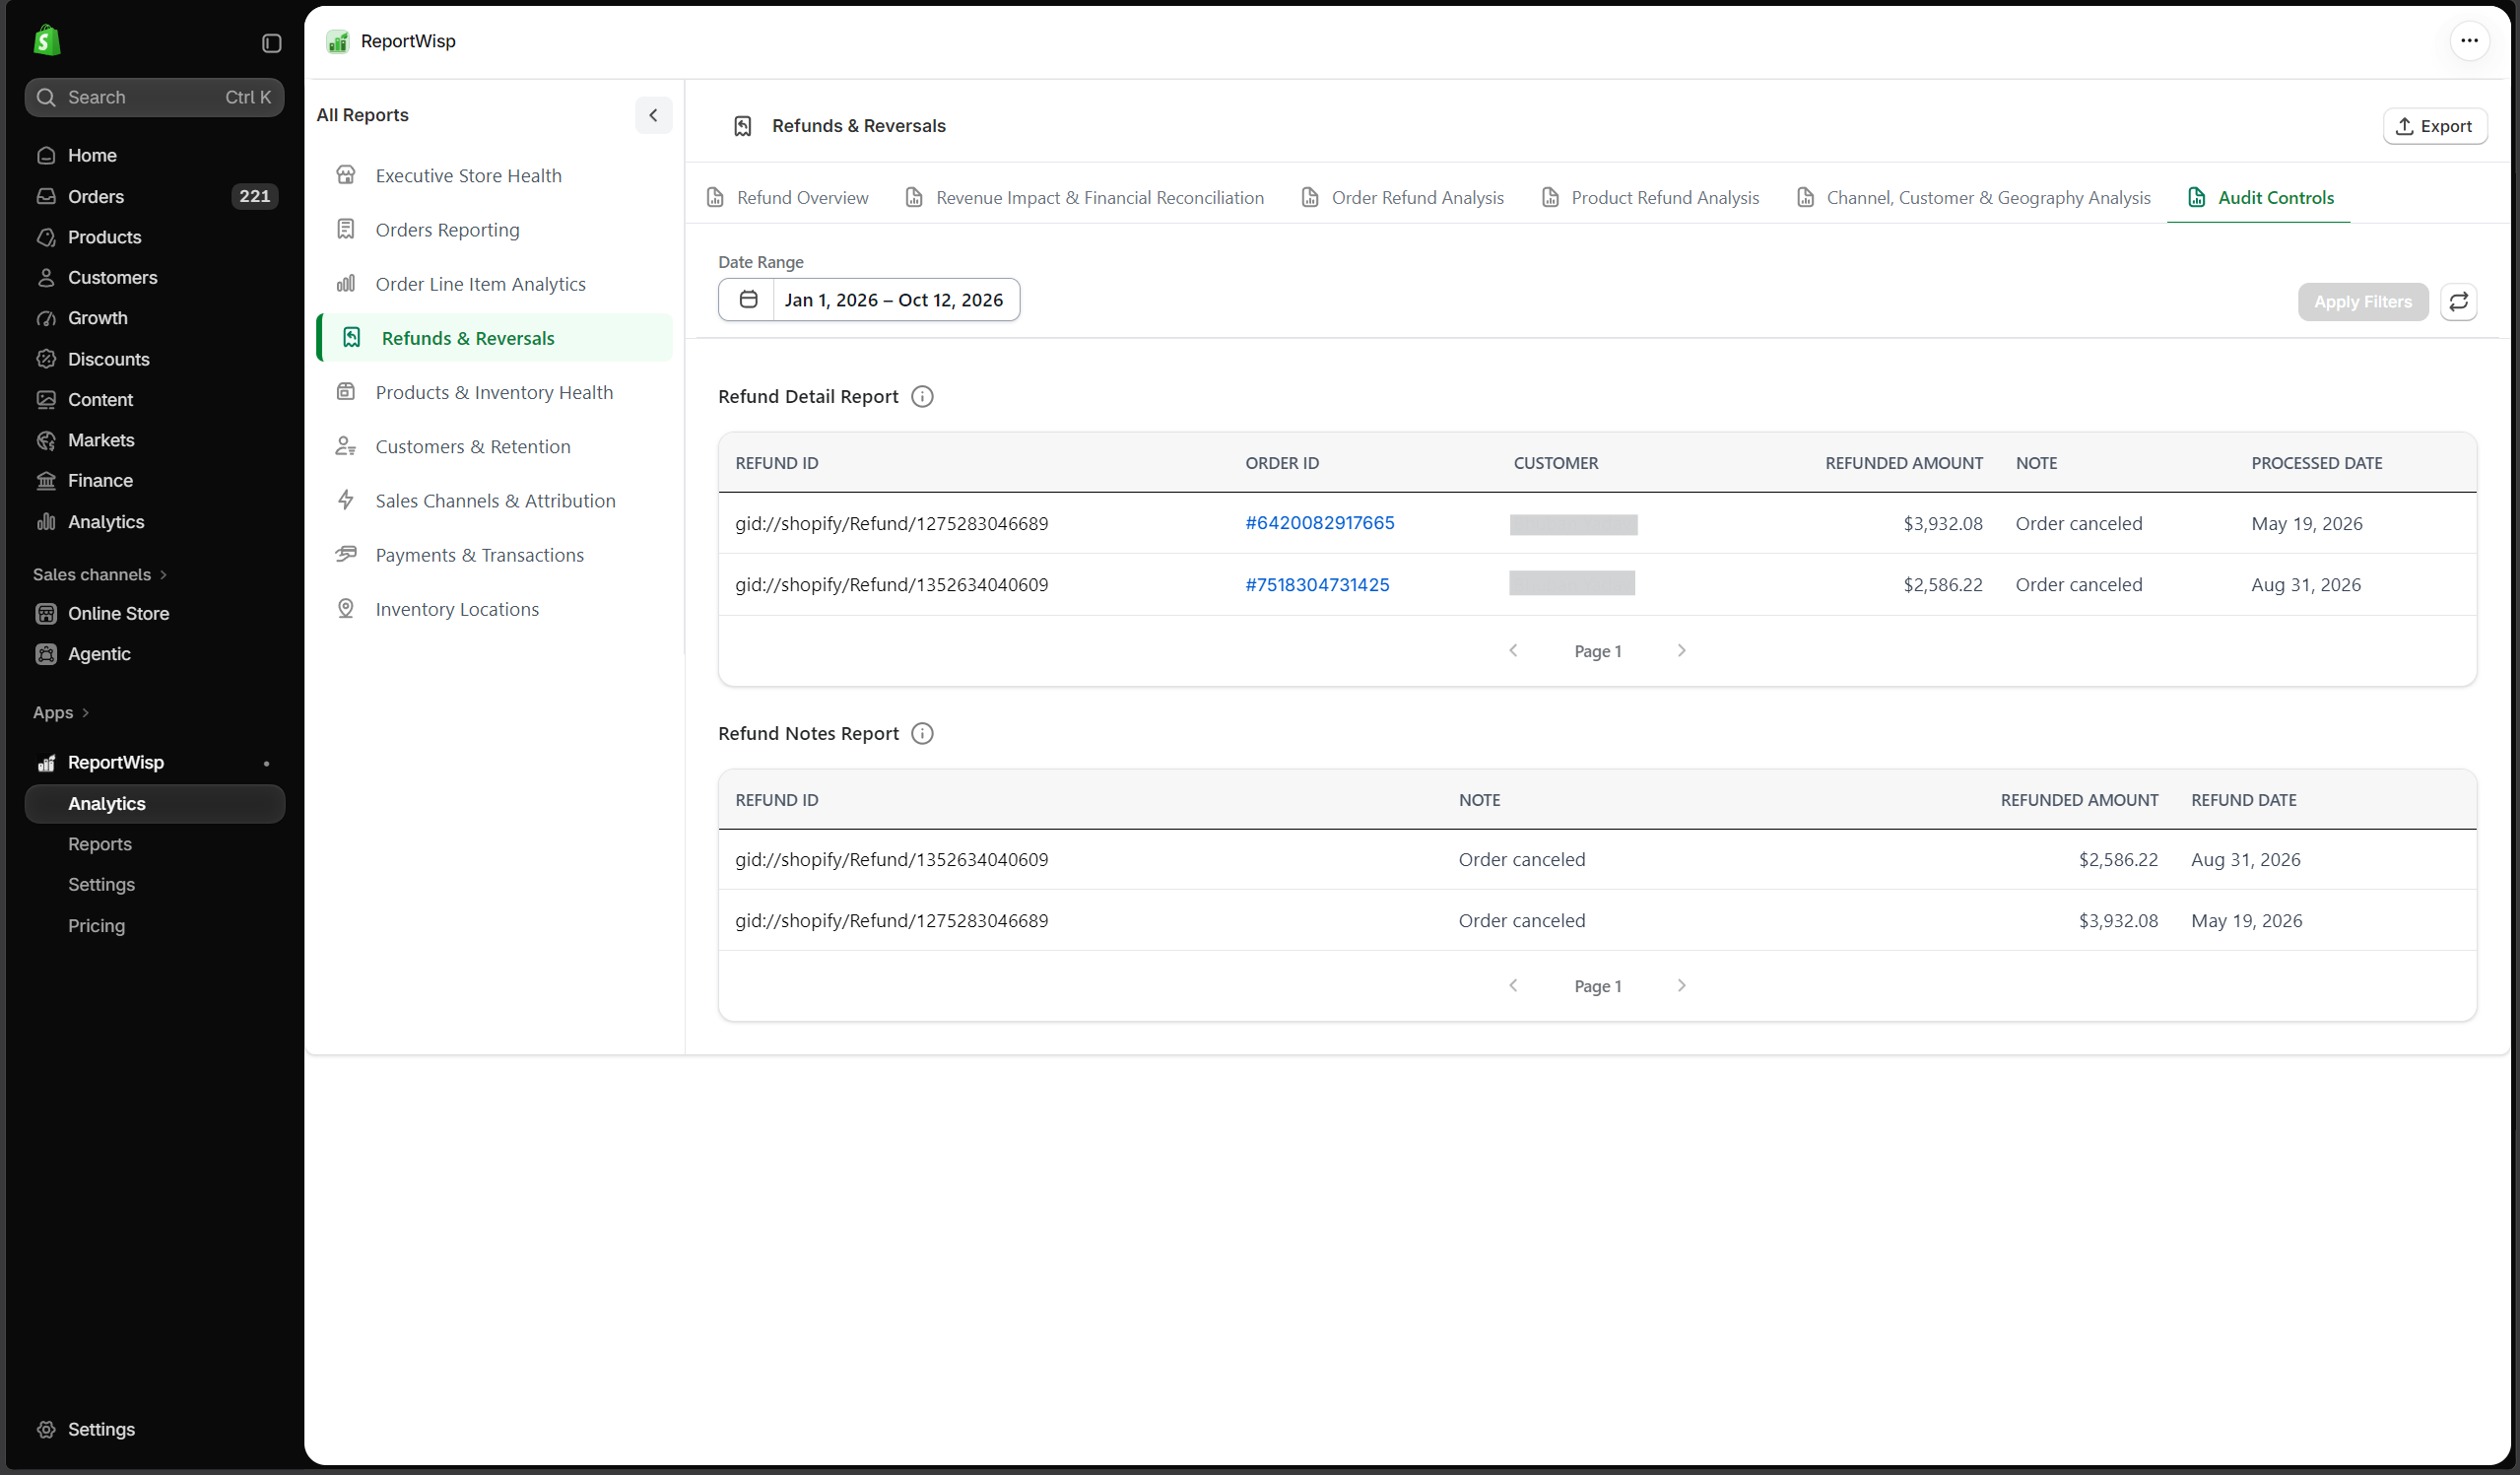Screen dimensions: 2520x1475
Task: Go to next page in Refund Detail Report
Action: pos(1681,651)
